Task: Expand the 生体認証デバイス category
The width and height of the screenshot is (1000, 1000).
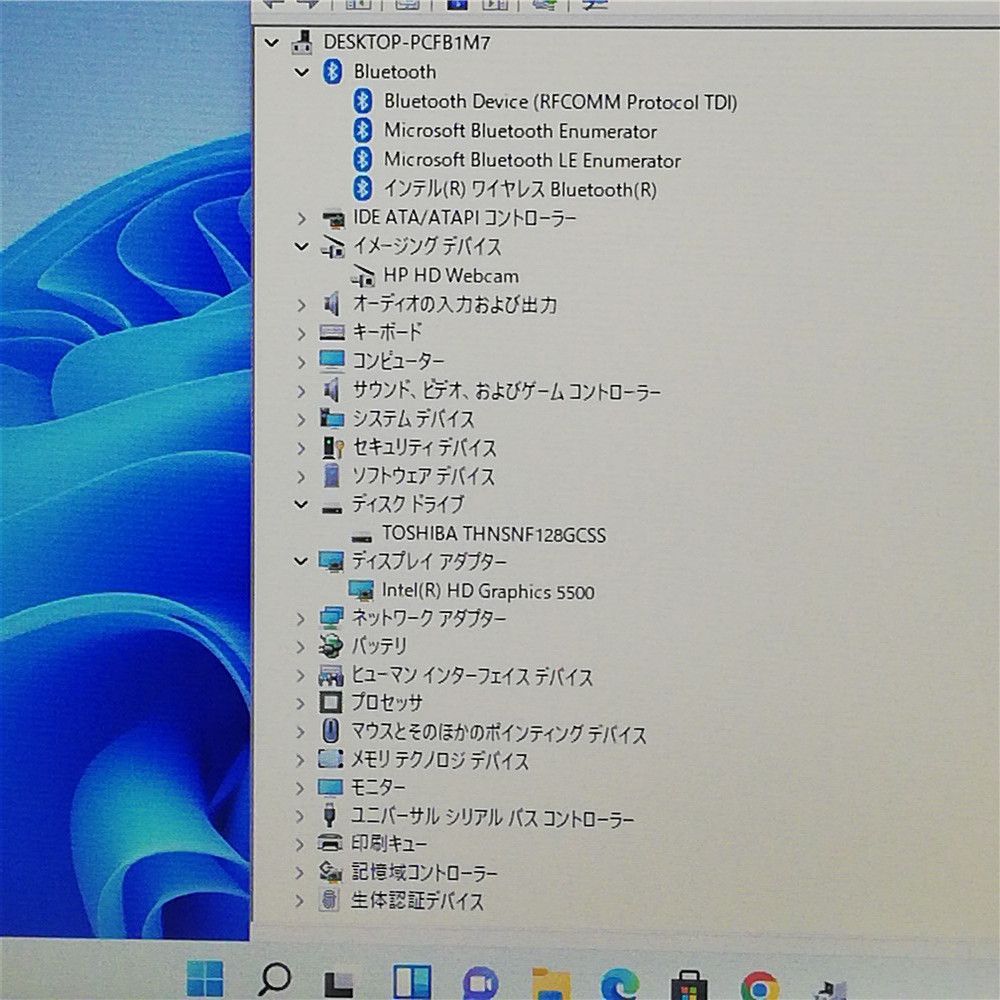Action: (x=300, y=901)
